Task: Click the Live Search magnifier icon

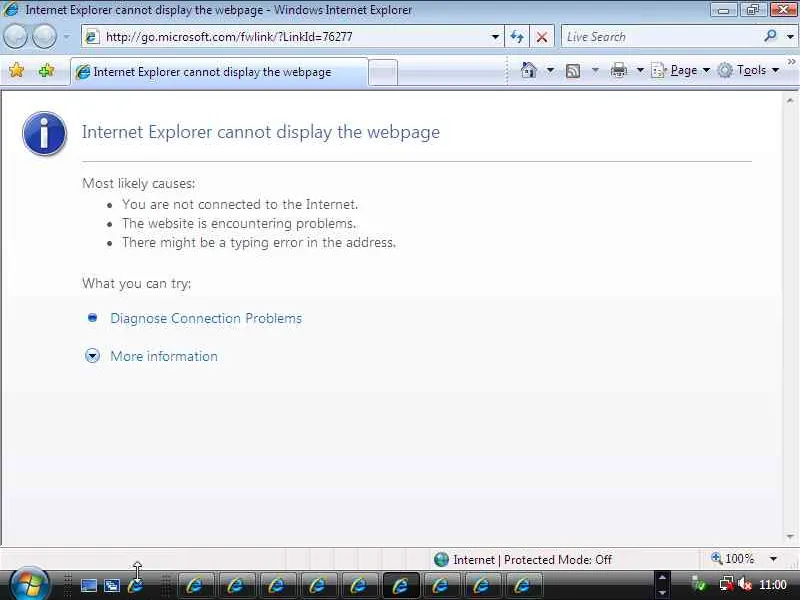Action: 770,36
